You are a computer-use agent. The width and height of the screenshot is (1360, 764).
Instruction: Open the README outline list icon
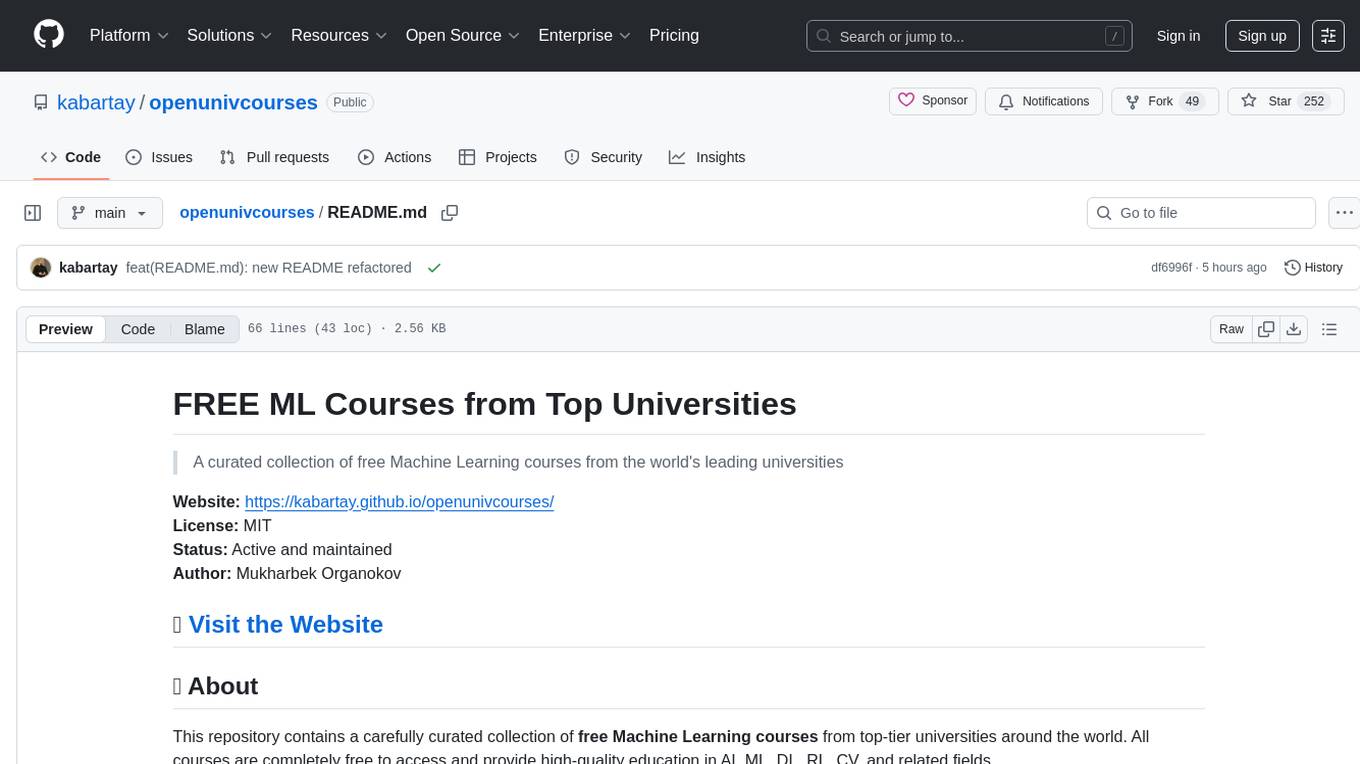tap(1329, 329)
